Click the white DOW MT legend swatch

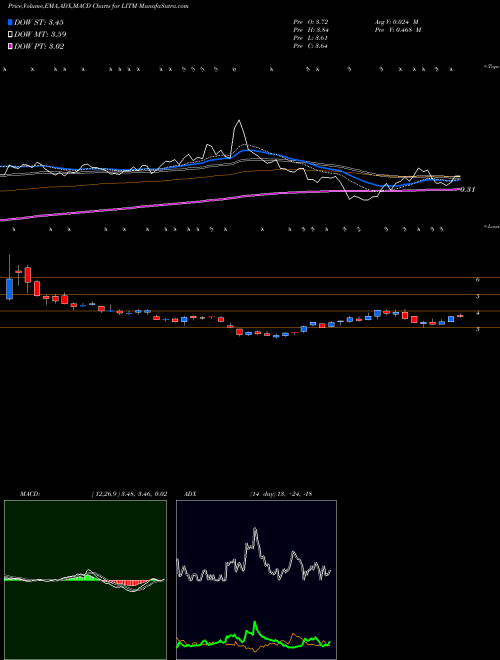coord(10,35)
